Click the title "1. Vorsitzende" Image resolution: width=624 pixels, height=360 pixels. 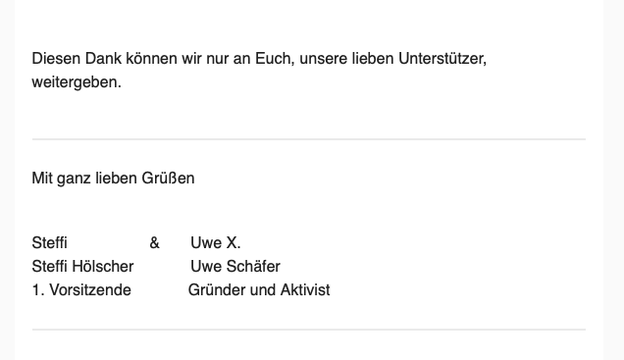coord(81,290)
